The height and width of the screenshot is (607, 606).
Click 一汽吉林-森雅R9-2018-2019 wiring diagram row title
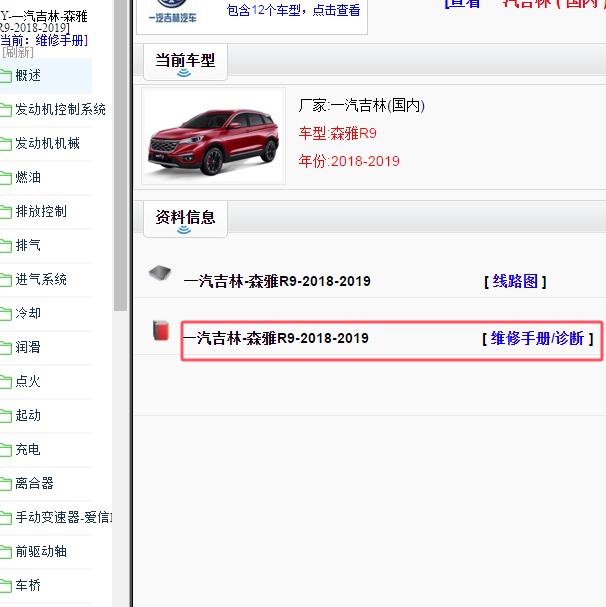click(277, 281)
